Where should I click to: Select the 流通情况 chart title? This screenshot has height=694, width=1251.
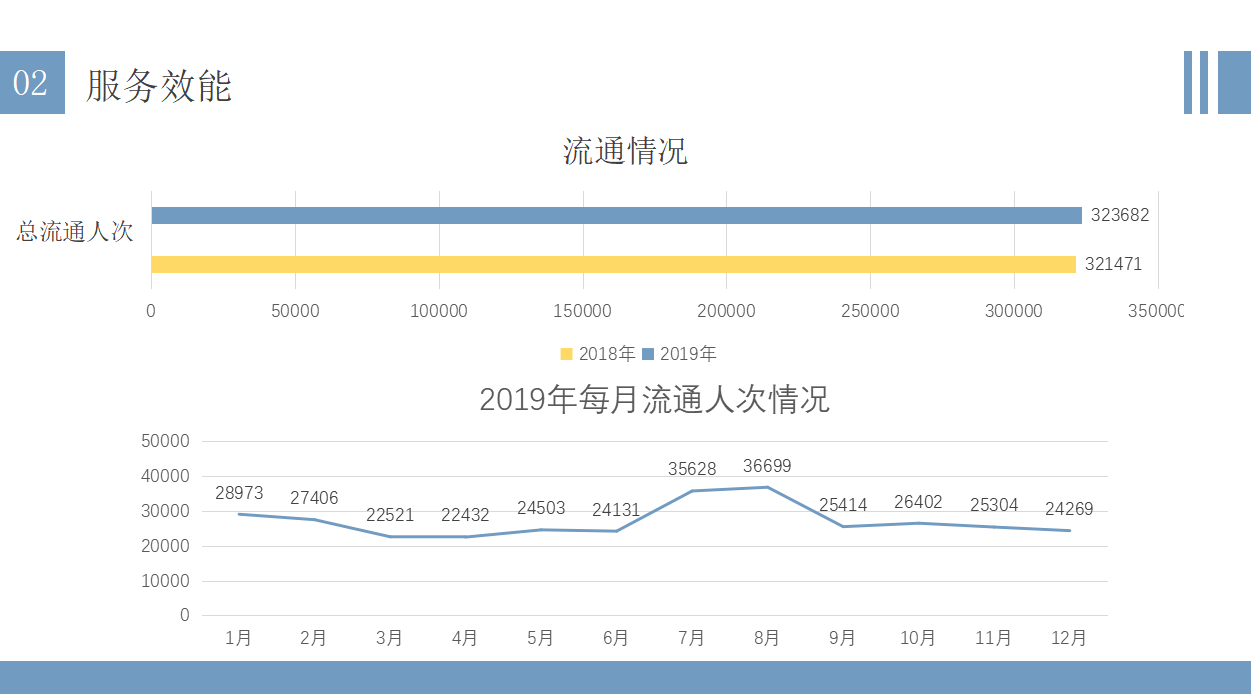tap(625, 152)
